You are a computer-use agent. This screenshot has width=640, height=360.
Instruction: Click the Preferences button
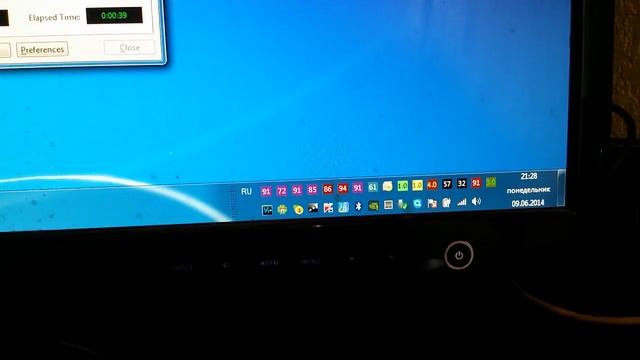click(42, 49)
